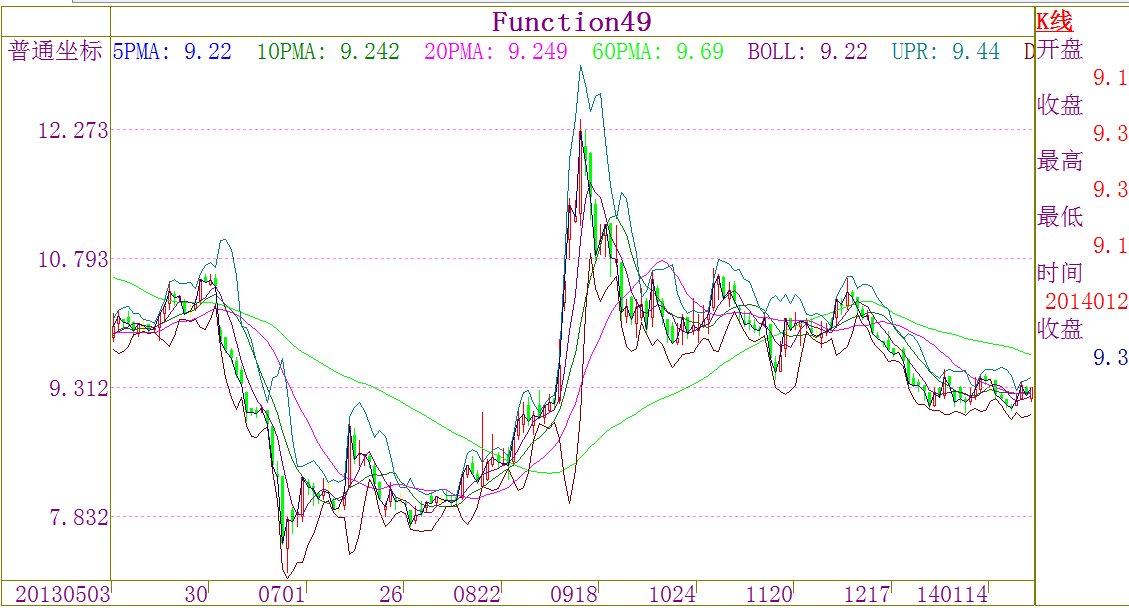
Task: Select the 5PMA moving average label
Action: (172, 52)
